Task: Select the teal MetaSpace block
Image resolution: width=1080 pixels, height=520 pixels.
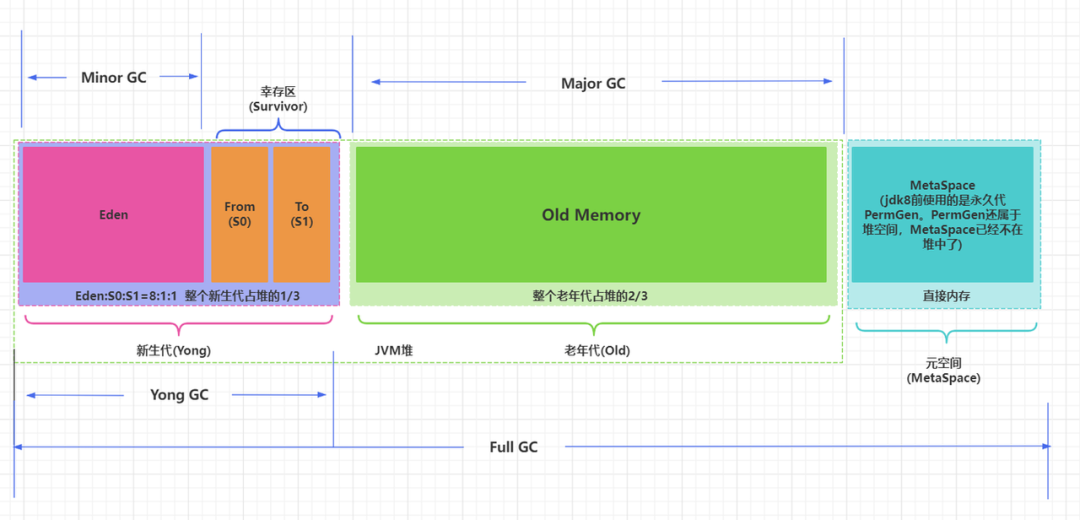Action: click(x=942, y=214)
